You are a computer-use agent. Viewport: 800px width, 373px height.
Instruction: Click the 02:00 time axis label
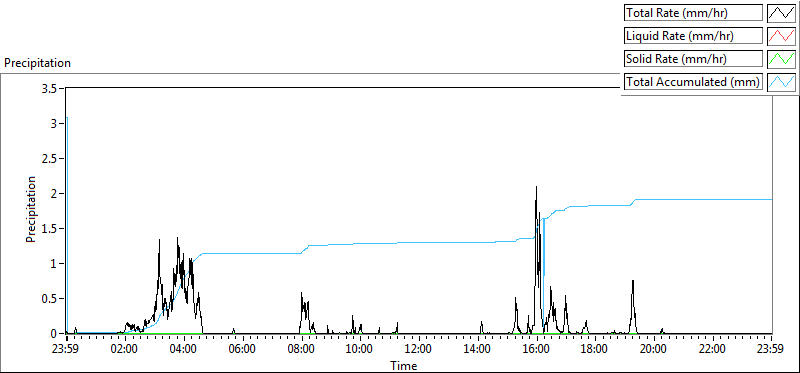(x=124, y=350)
